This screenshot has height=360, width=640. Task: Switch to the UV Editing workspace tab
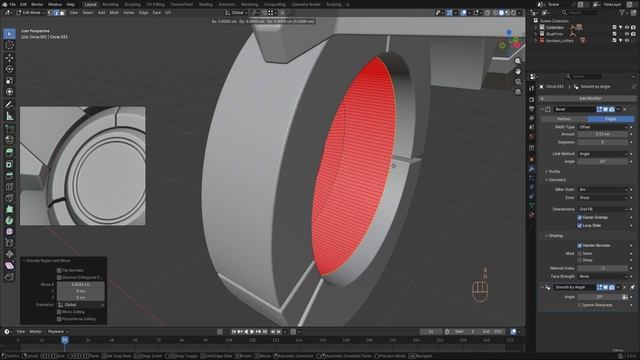pyautogui.click(x=156, y=4)
